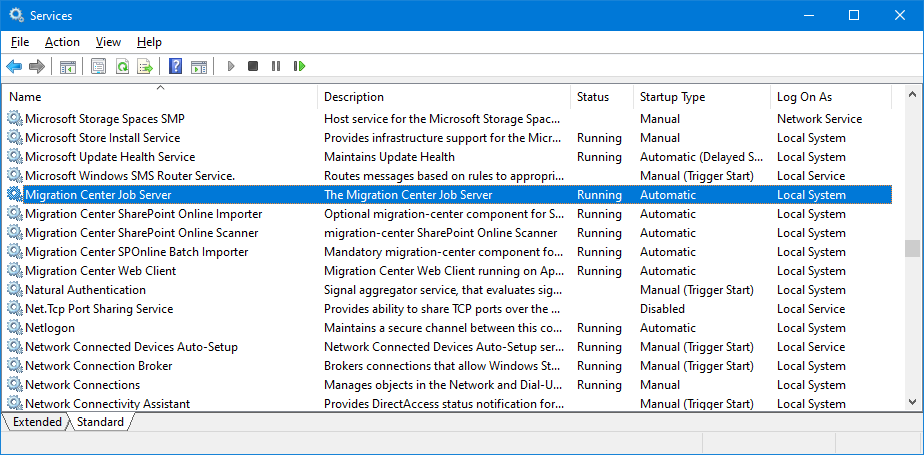Image resolution: width=924 pixels, height=455 pixels.
Task: Click the scrollbar down arrow
Action: (x=912, y=402)
